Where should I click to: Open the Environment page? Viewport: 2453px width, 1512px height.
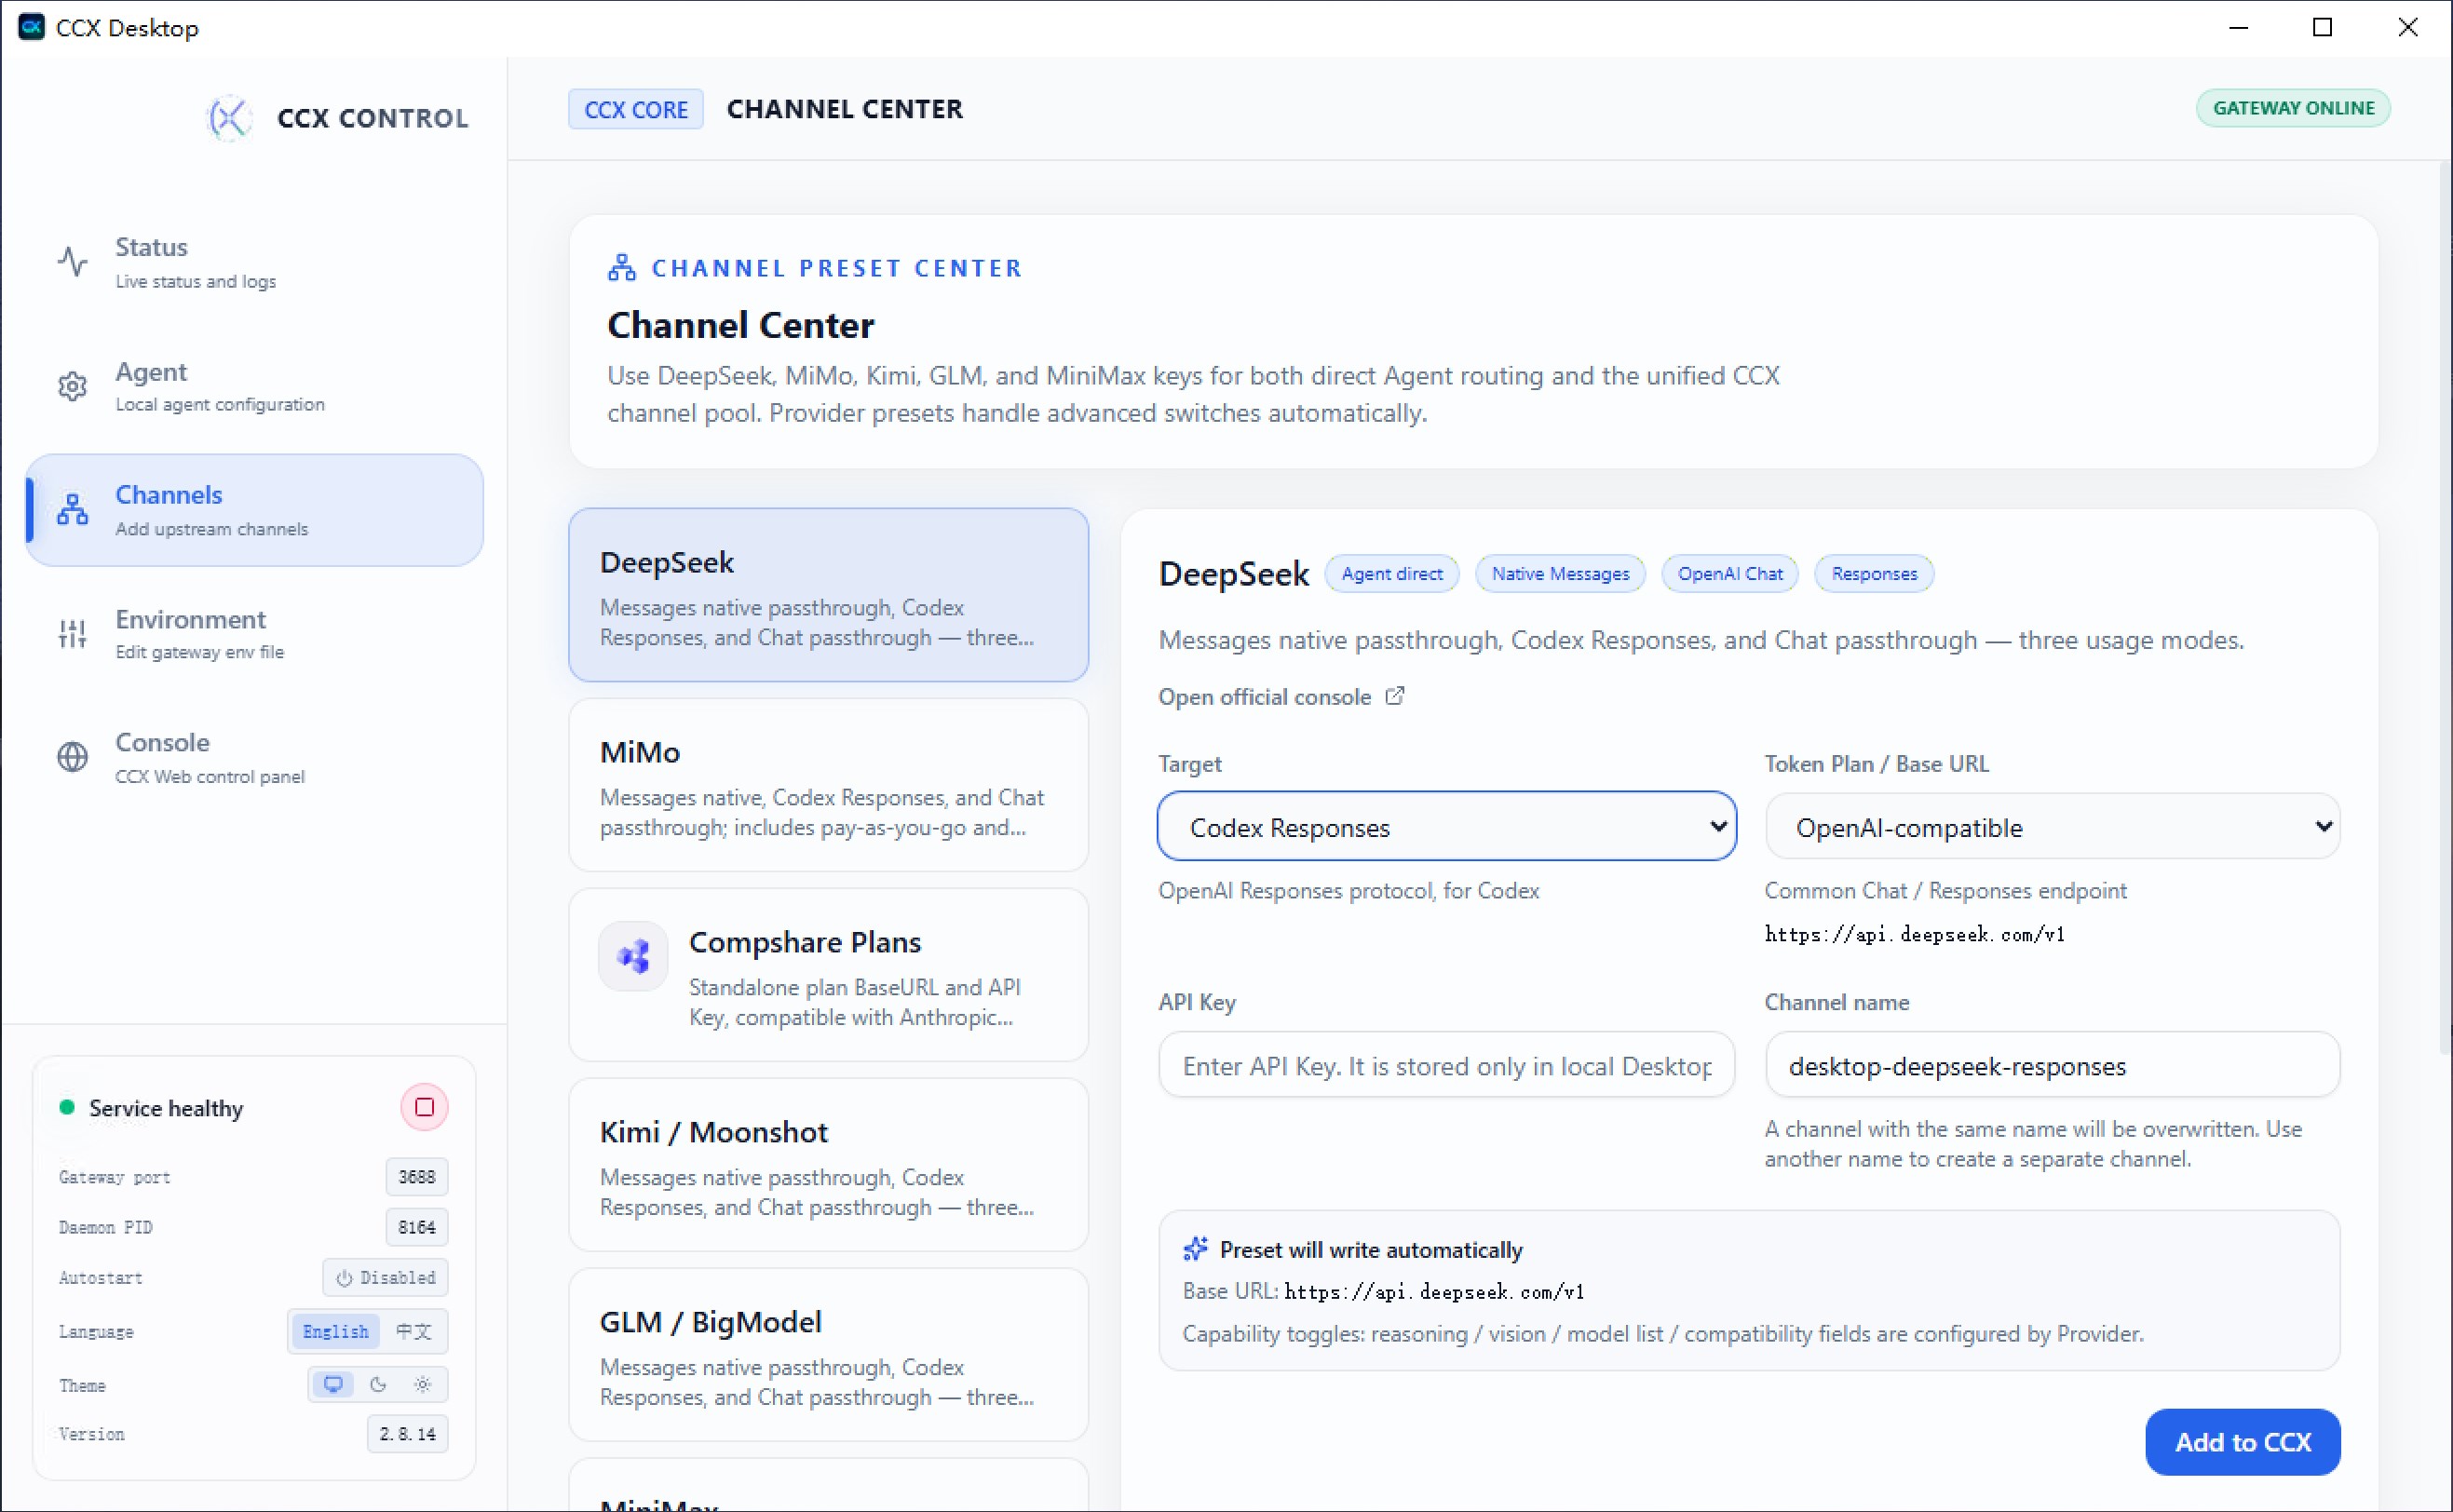point(254,634)
